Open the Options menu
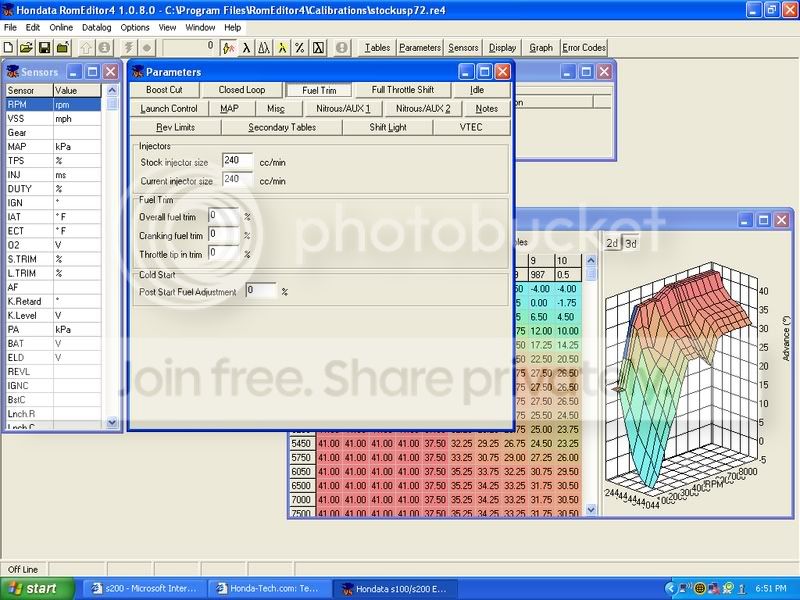Viewport: 800px width, 600px height. 135,27
